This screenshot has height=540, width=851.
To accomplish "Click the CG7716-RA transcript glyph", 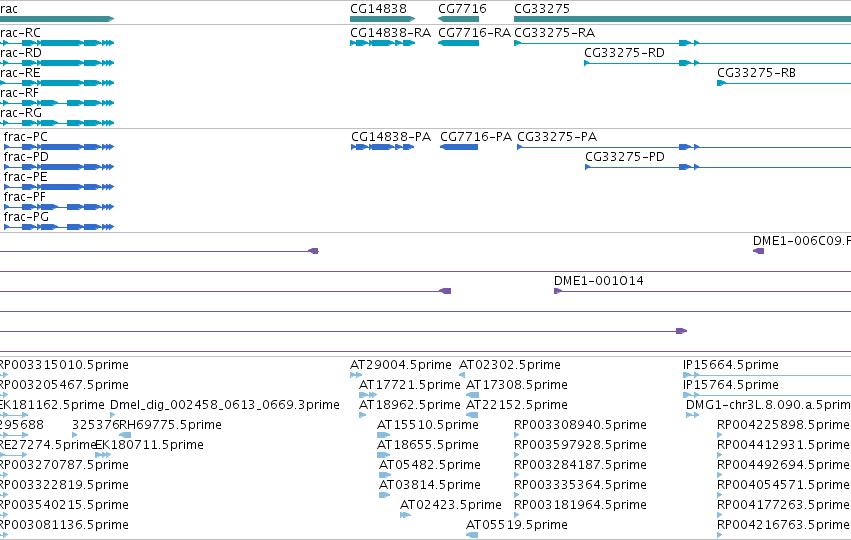I will (459, 43).
